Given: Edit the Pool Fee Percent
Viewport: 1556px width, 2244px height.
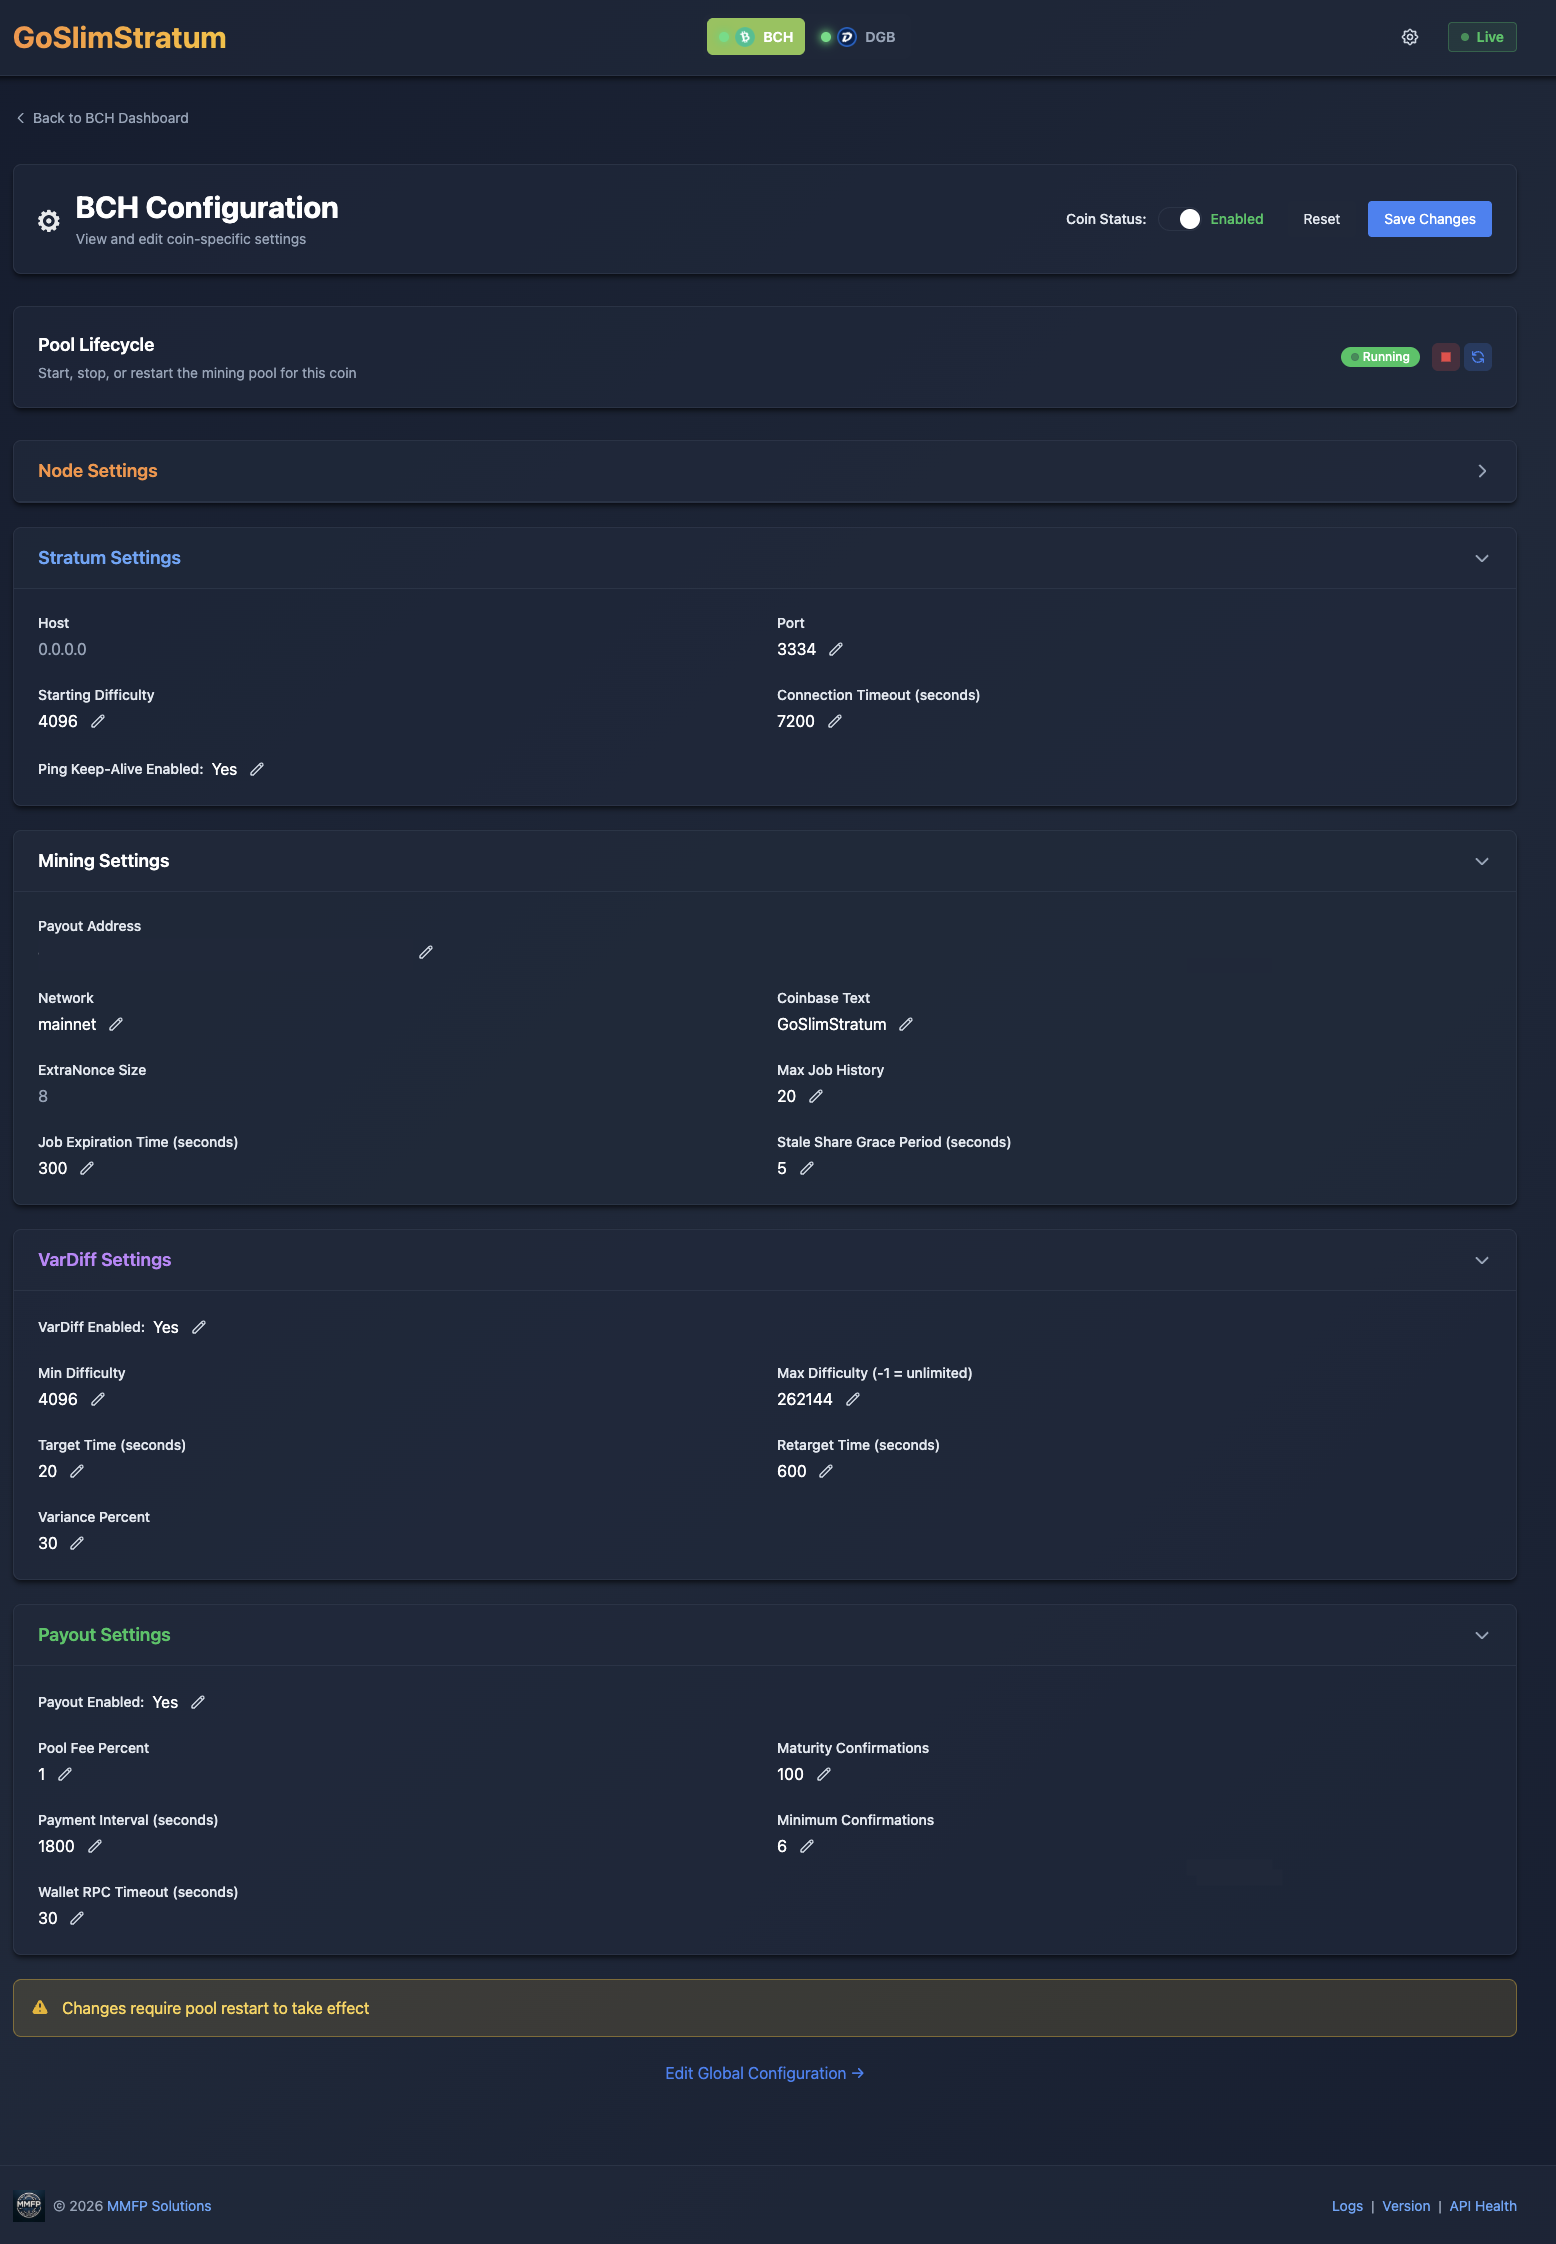Looking at the screenshot, I should click(x=65, y=1774).
